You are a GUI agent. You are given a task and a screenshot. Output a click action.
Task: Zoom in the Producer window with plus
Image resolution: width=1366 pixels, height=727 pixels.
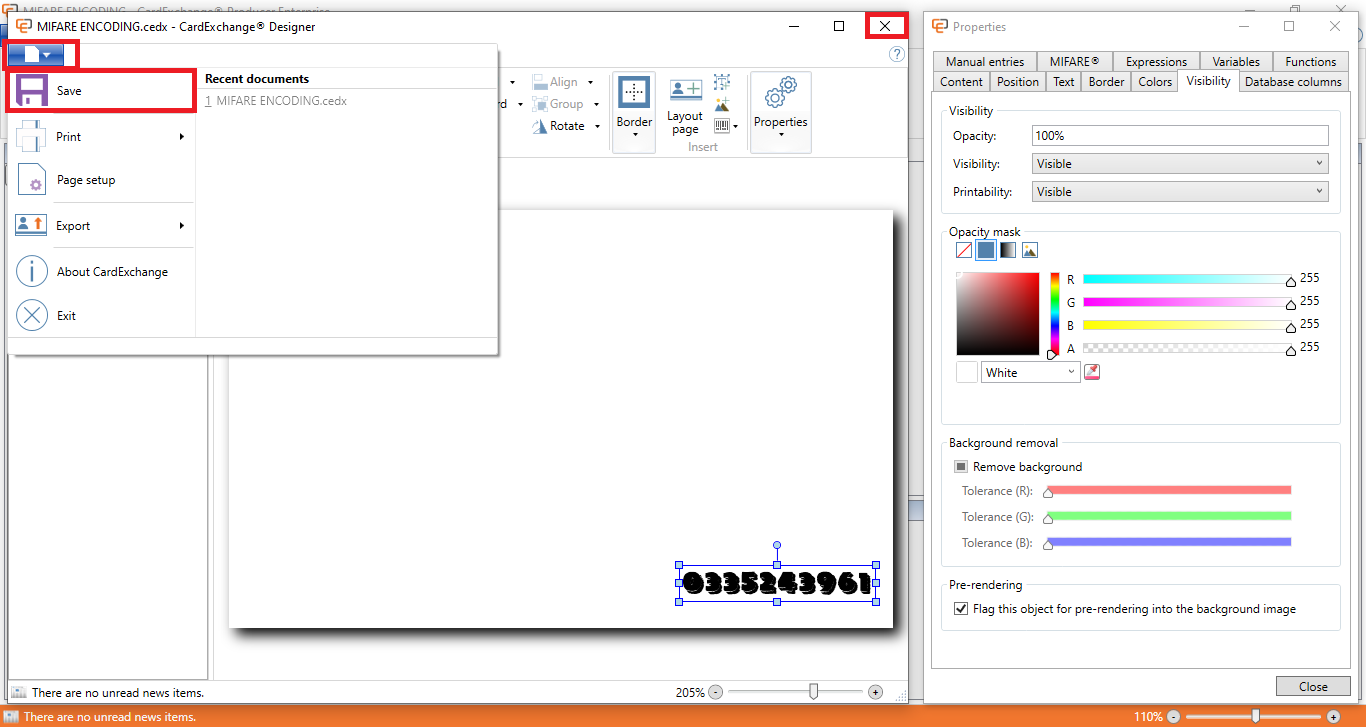tap(1333, 717)
